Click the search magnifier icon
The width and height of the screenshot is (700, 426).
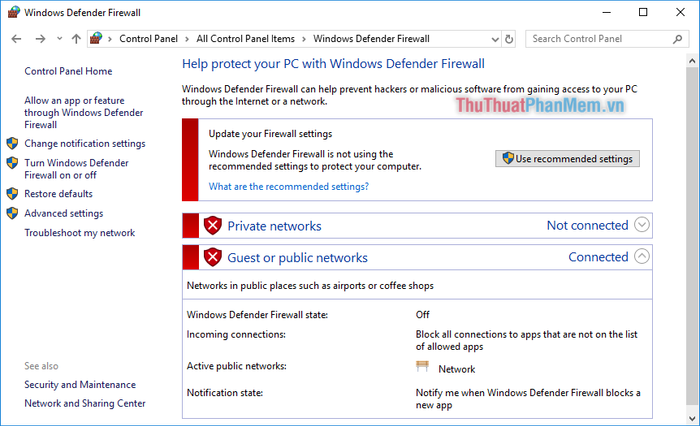click(677, 39)
